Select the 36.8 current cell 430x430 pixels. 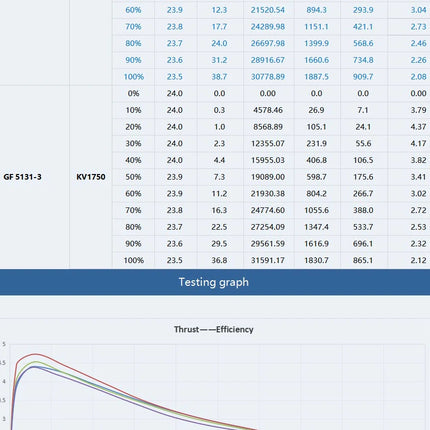[x=219, y=260]
